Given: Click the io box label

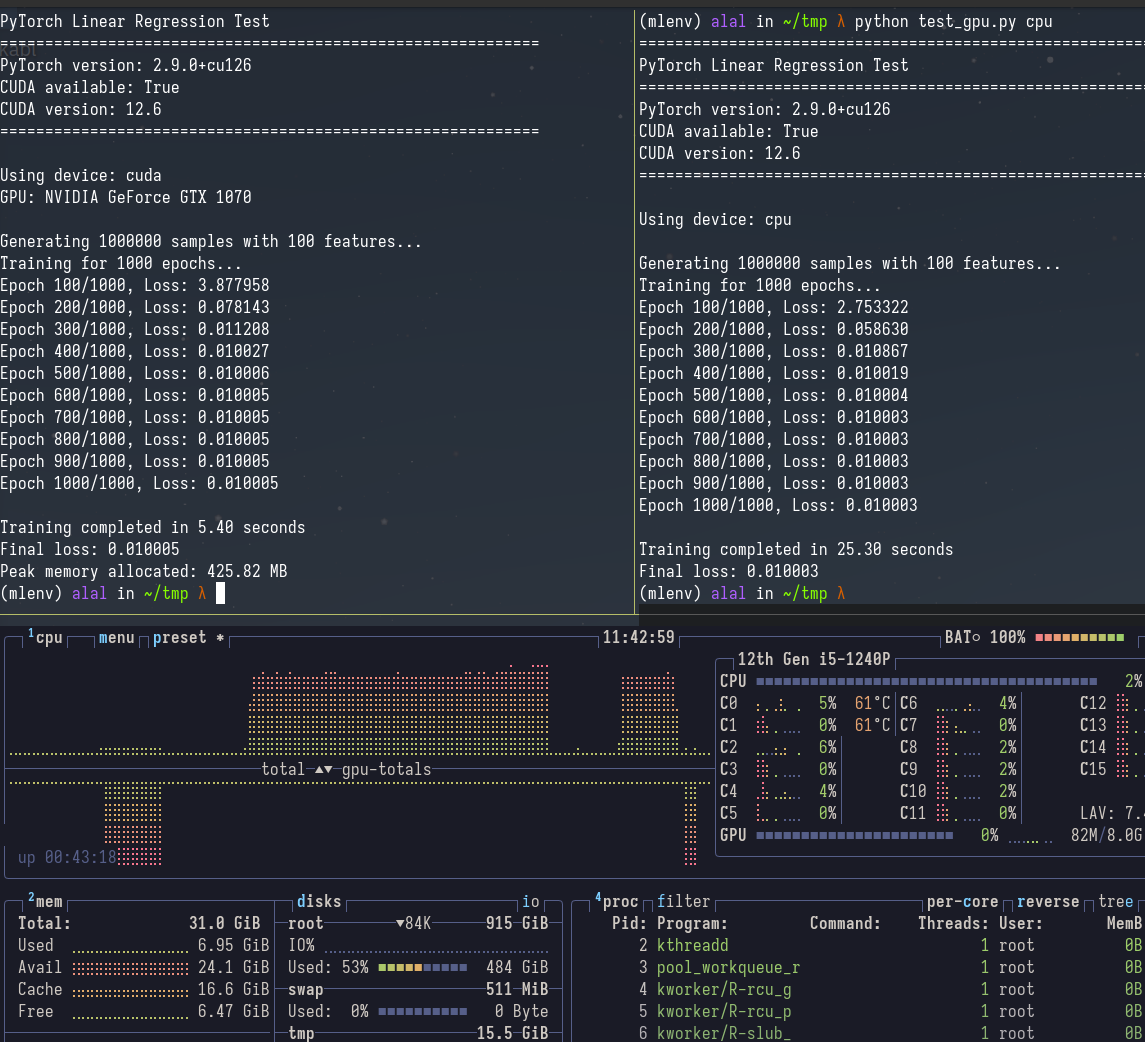Looking at the screenshot, I should click(x=532, y=901).
